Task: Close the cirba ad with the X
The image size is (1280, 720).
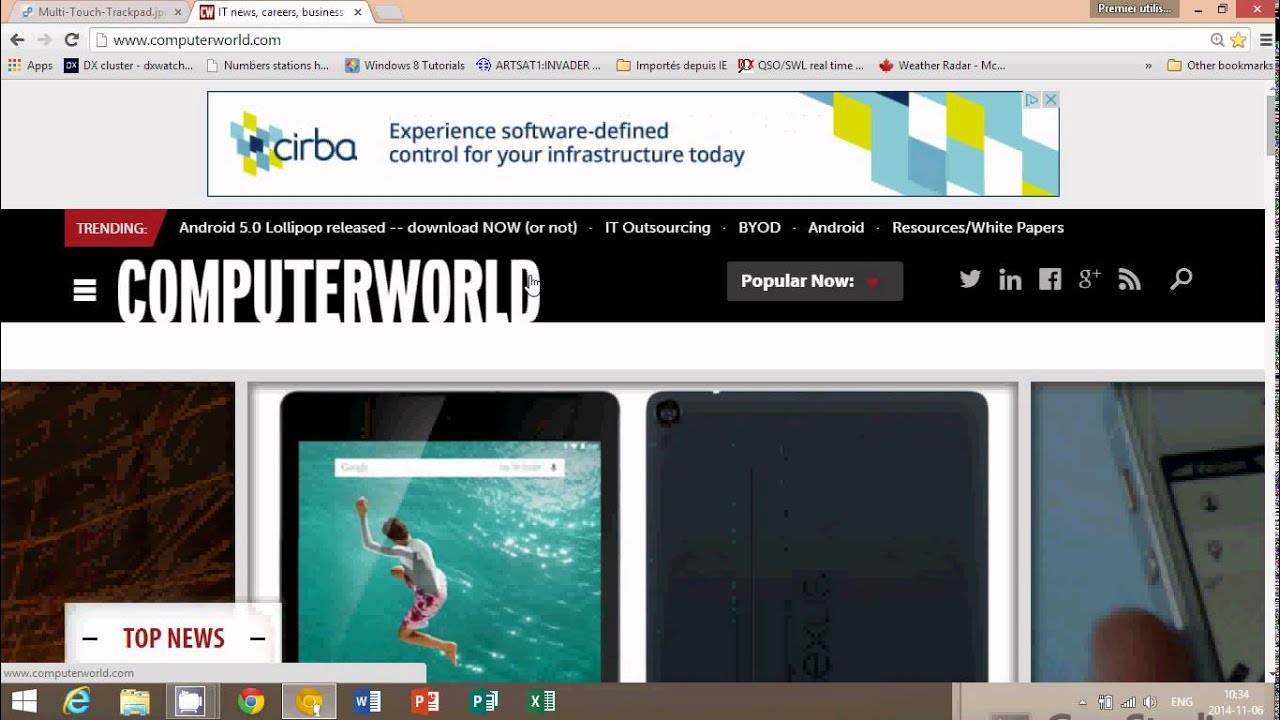Action: (1050, 100)
